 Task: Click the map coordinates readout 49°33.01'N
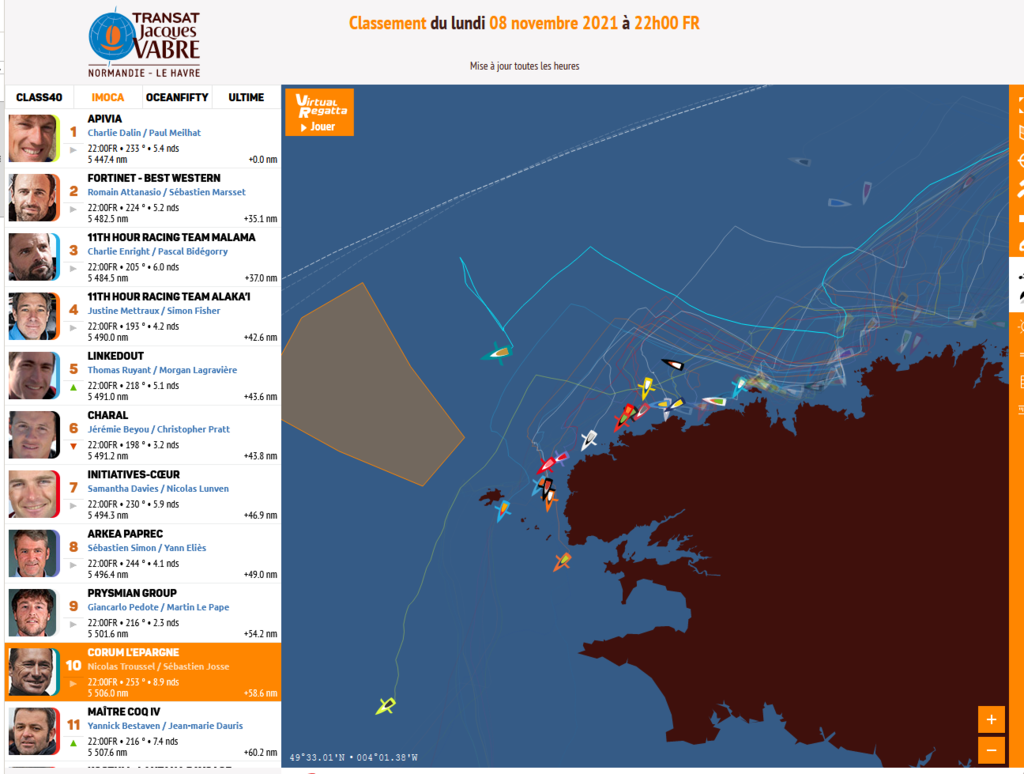(x=354, y=758)
